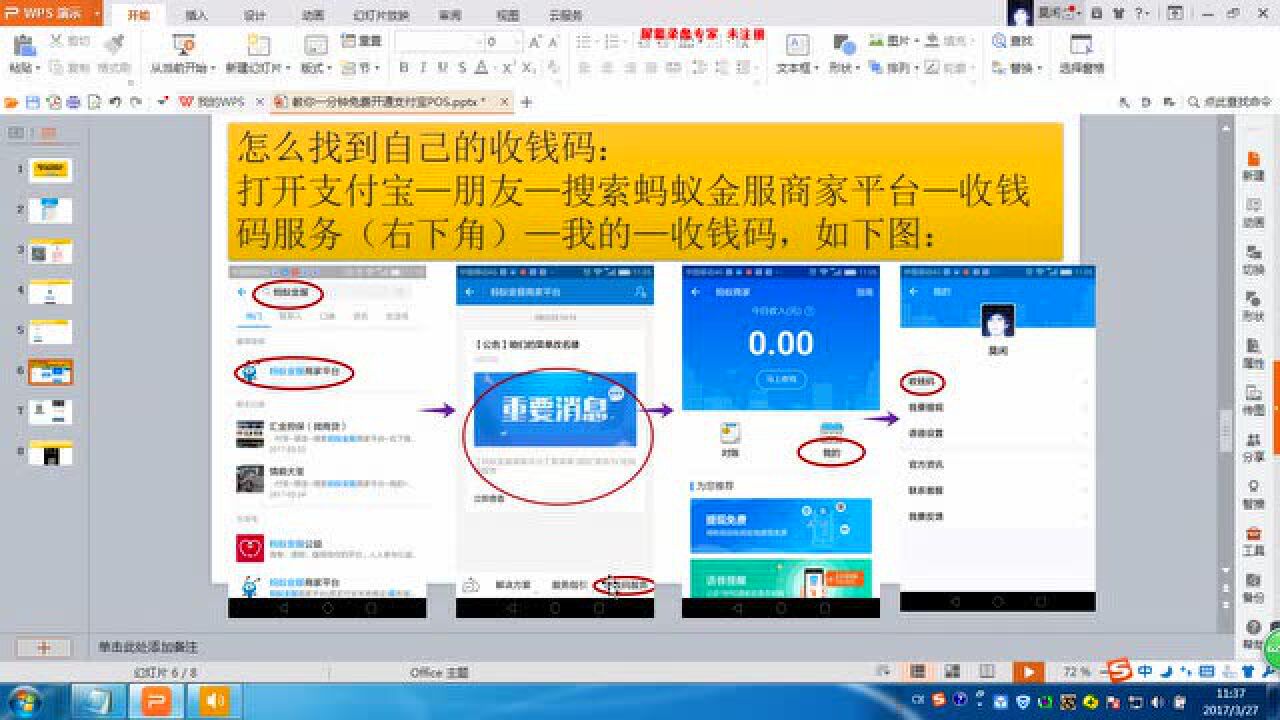
Task: Decrease font size with smaller A icon
Action: coord(554,42)
